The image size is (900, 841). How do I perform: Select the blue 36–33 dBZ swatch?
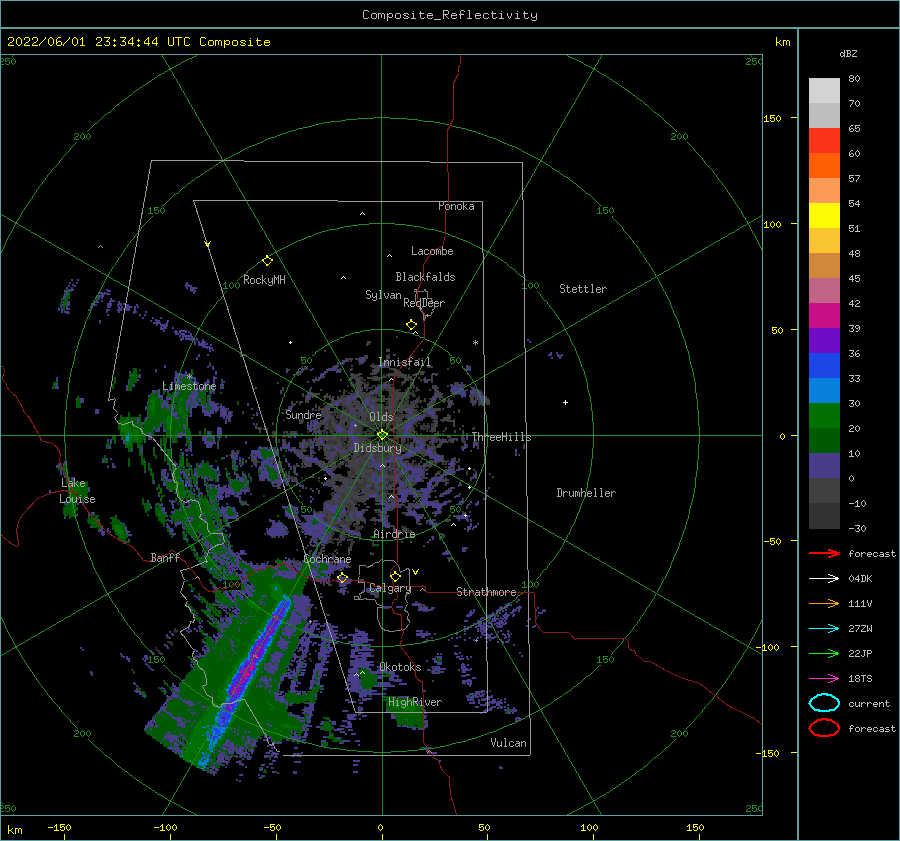[824, 365]
